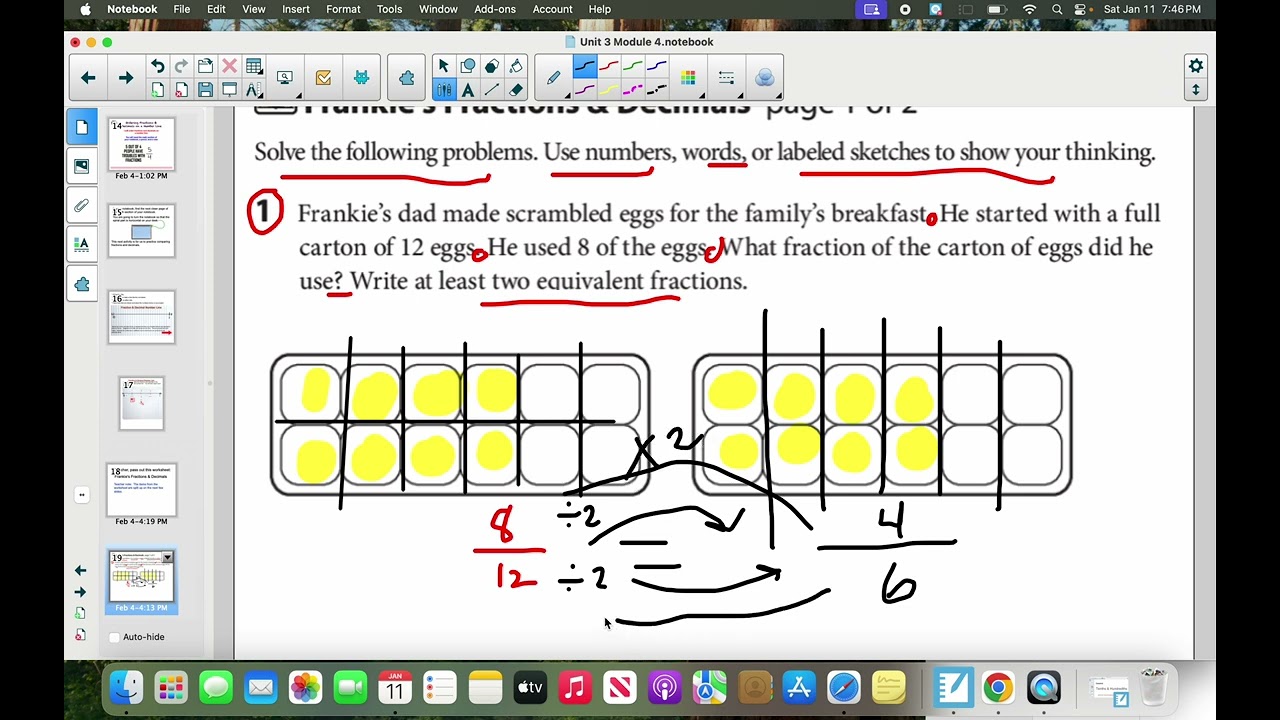The image size is (1280, 720).
Task: Open the File menu
Action: click(182, 9)
